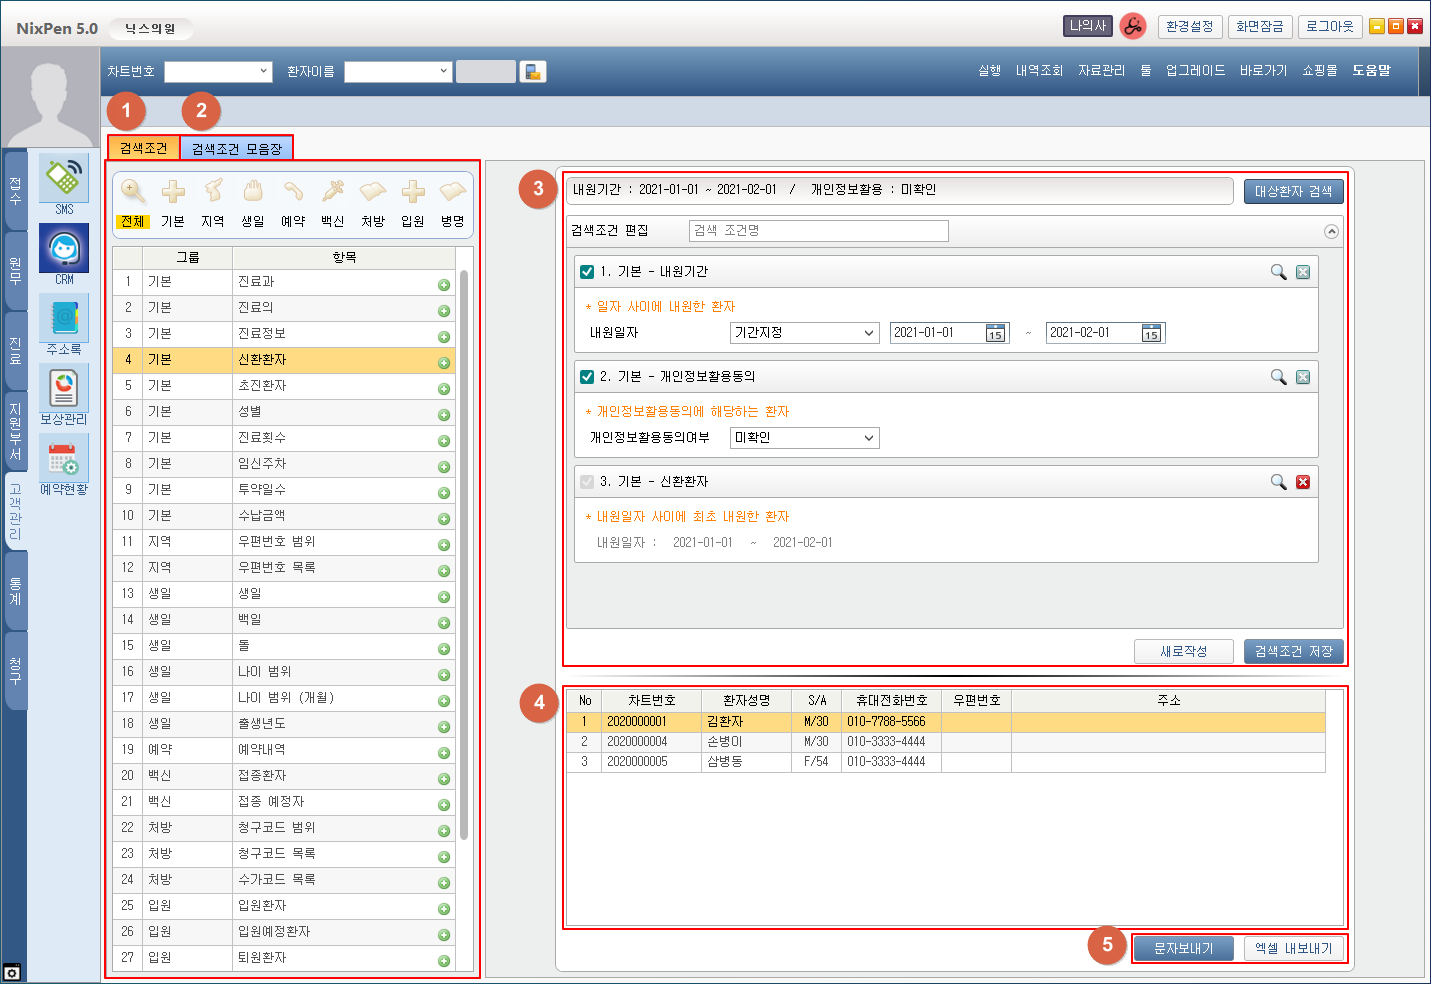Click the 문자보내기 button
Viewport: 1431px width, 984px height.
(1183, 948)
